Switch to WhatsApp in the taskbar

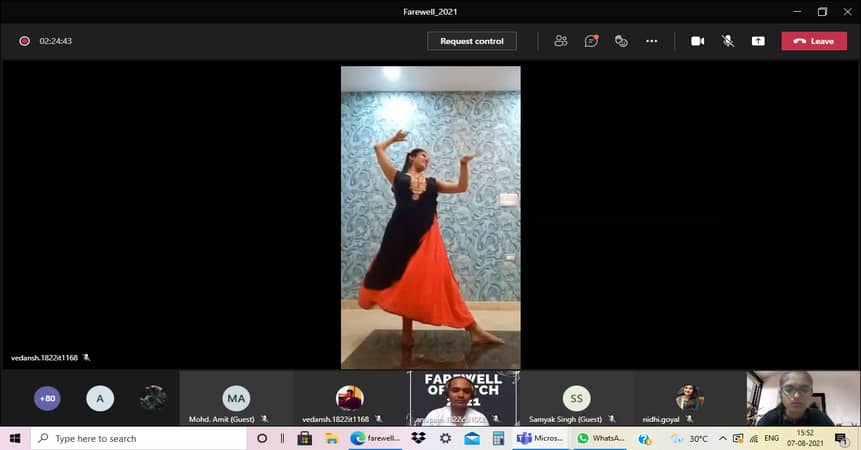pos(603,439)
